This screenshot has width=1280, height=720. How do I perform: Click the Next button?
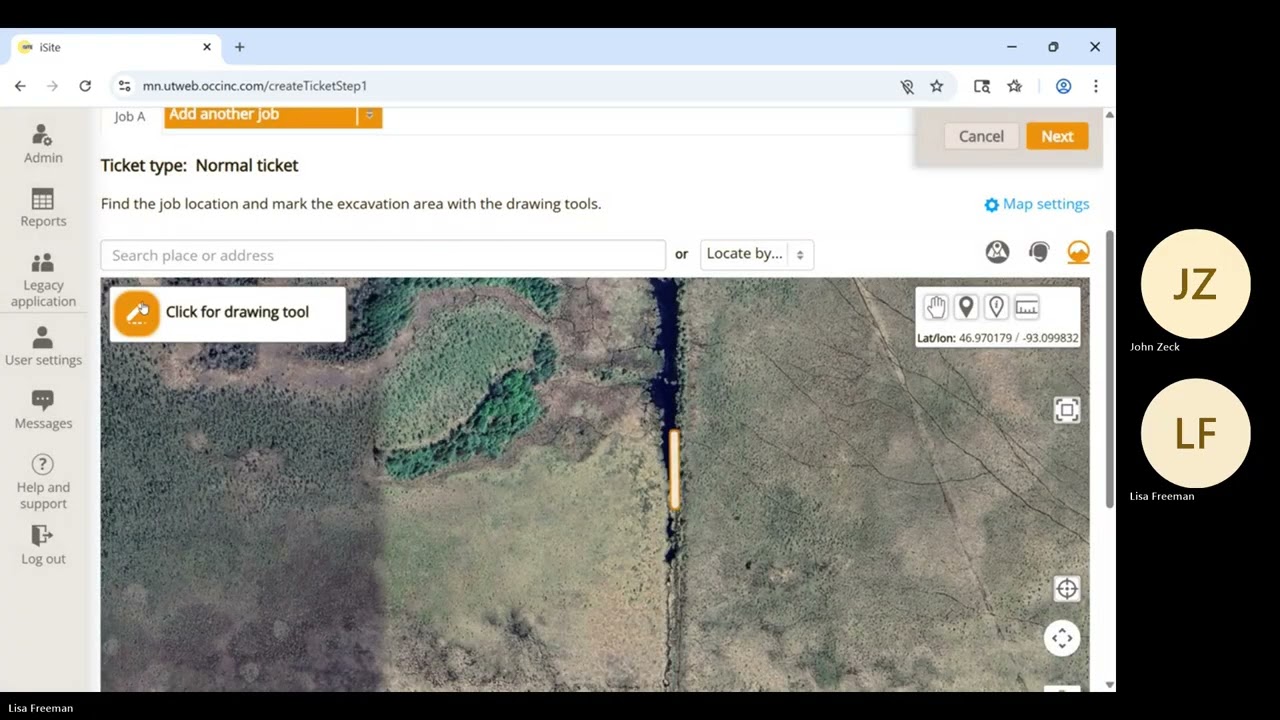pyautogui.click(x=1057, y=136)
